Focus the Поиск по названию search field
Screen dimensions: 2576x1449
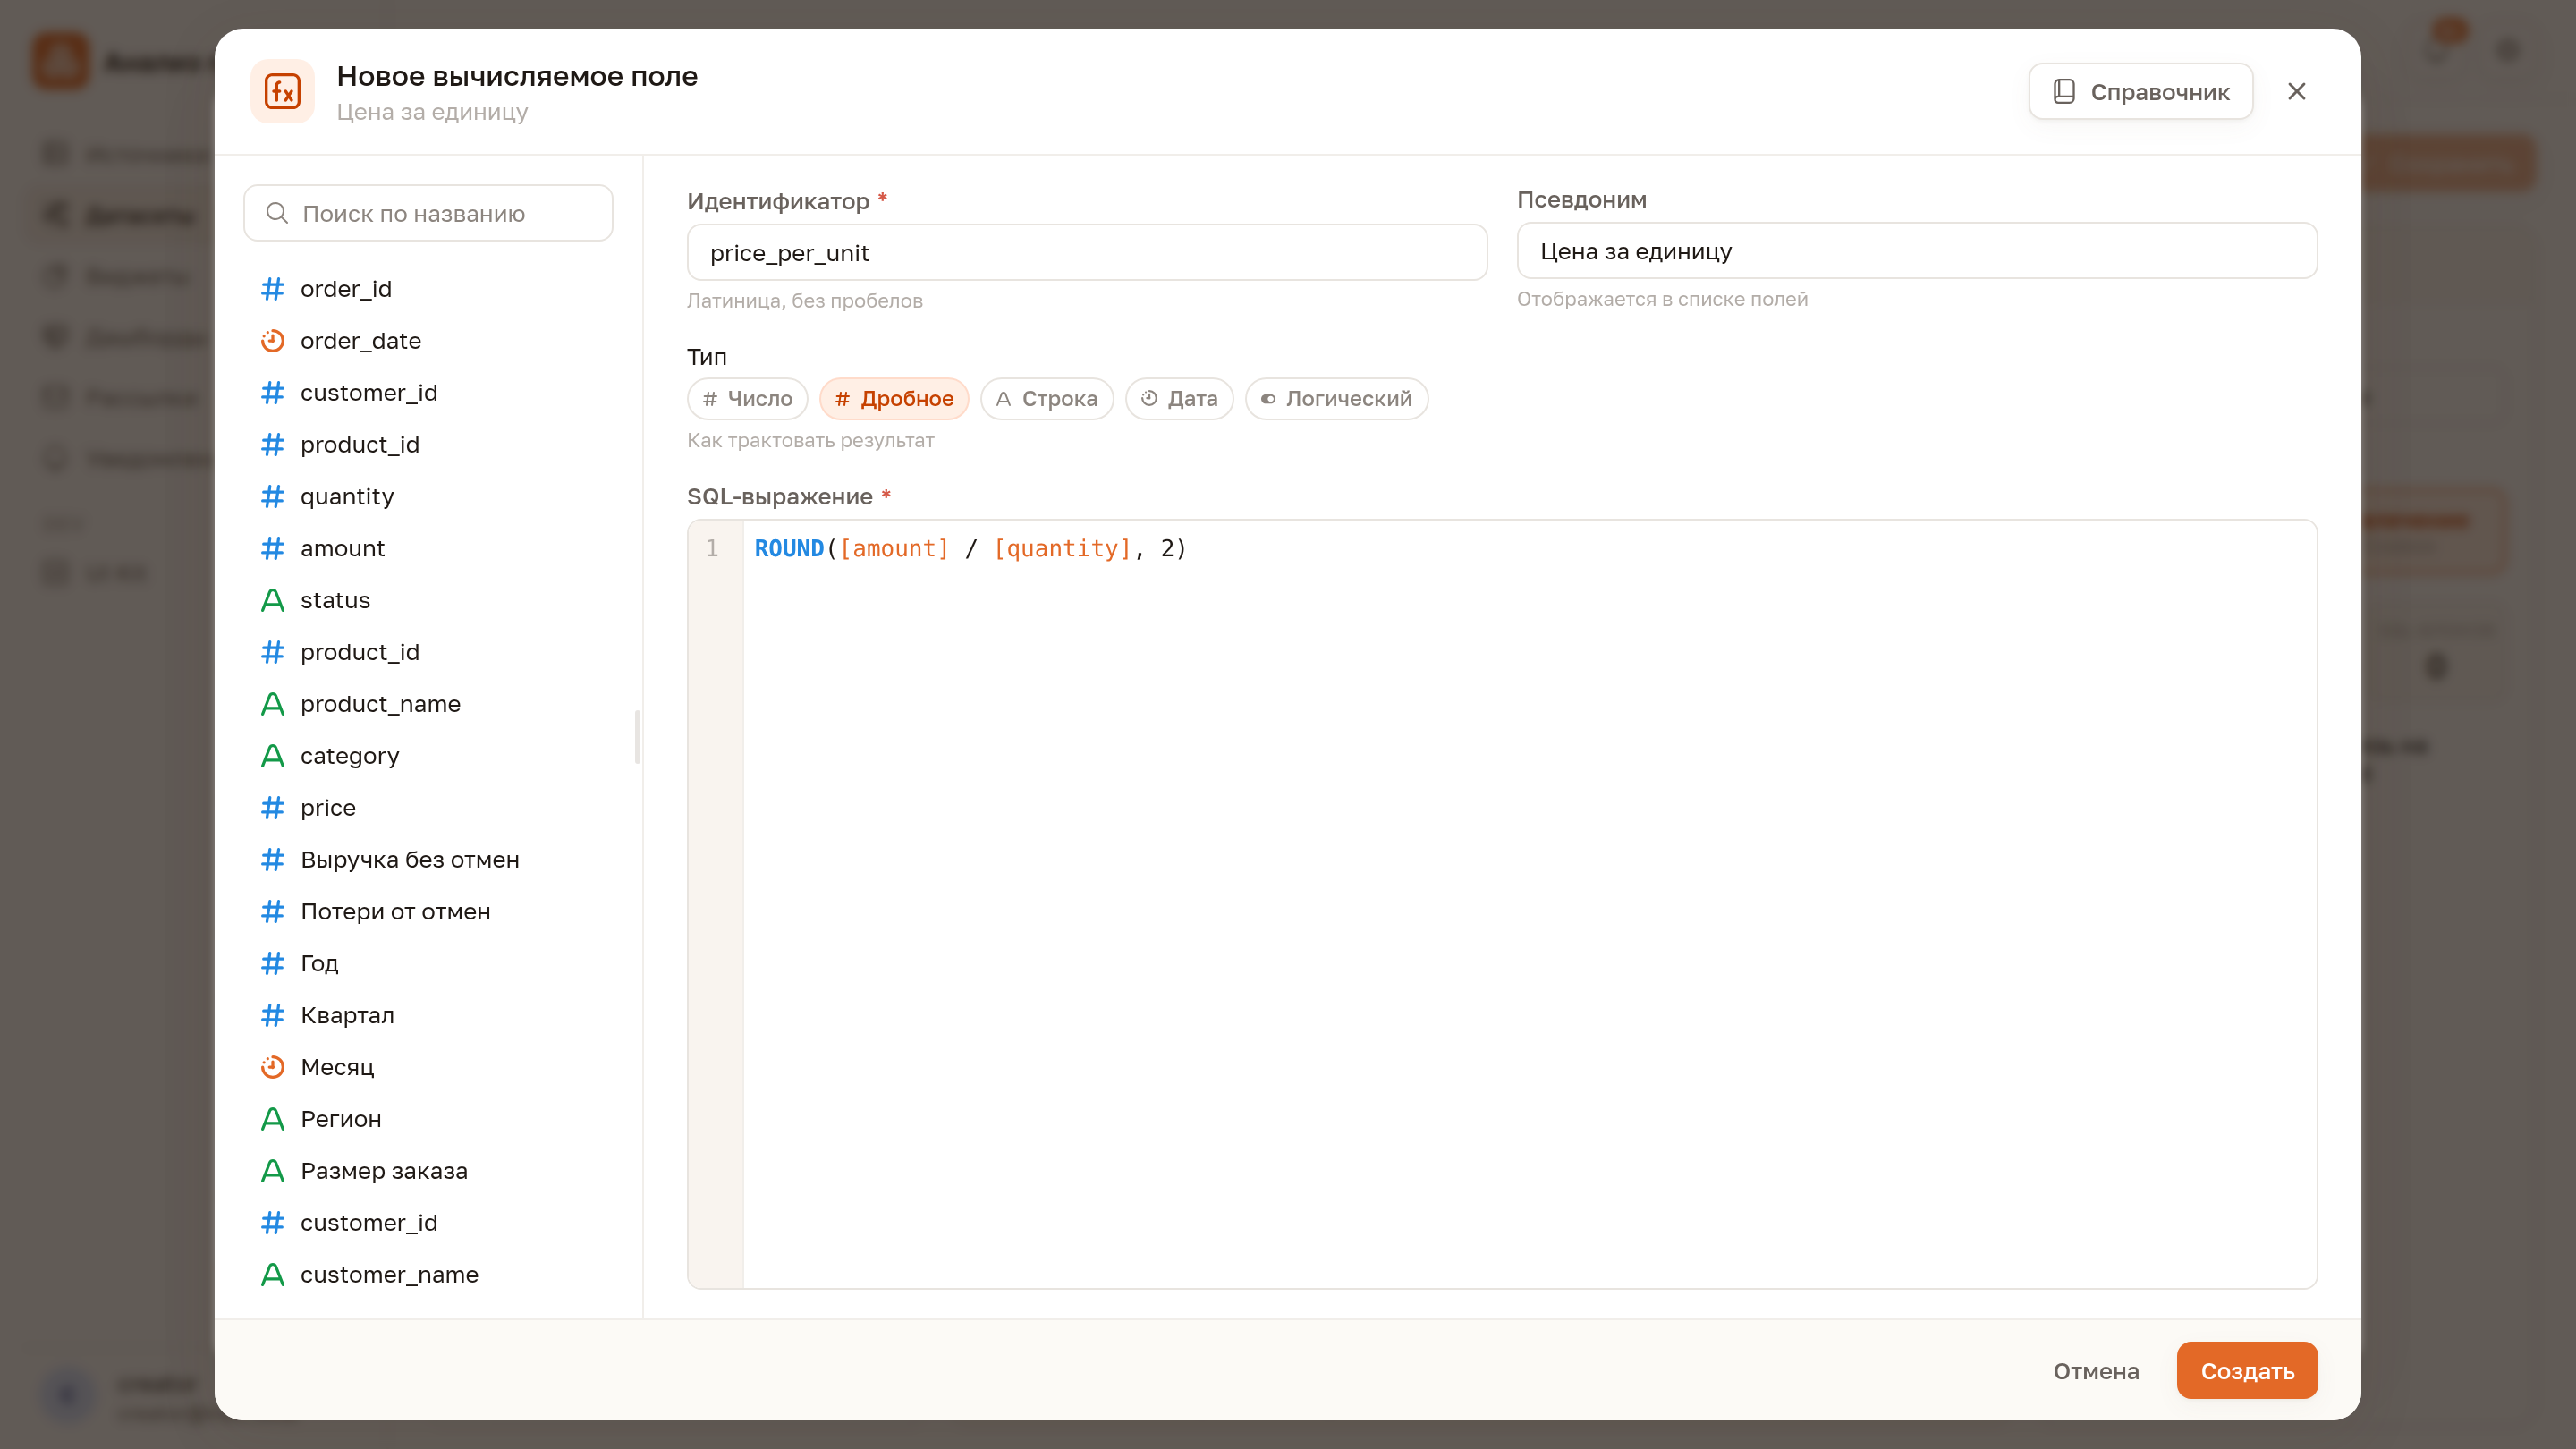pos(428,213)
